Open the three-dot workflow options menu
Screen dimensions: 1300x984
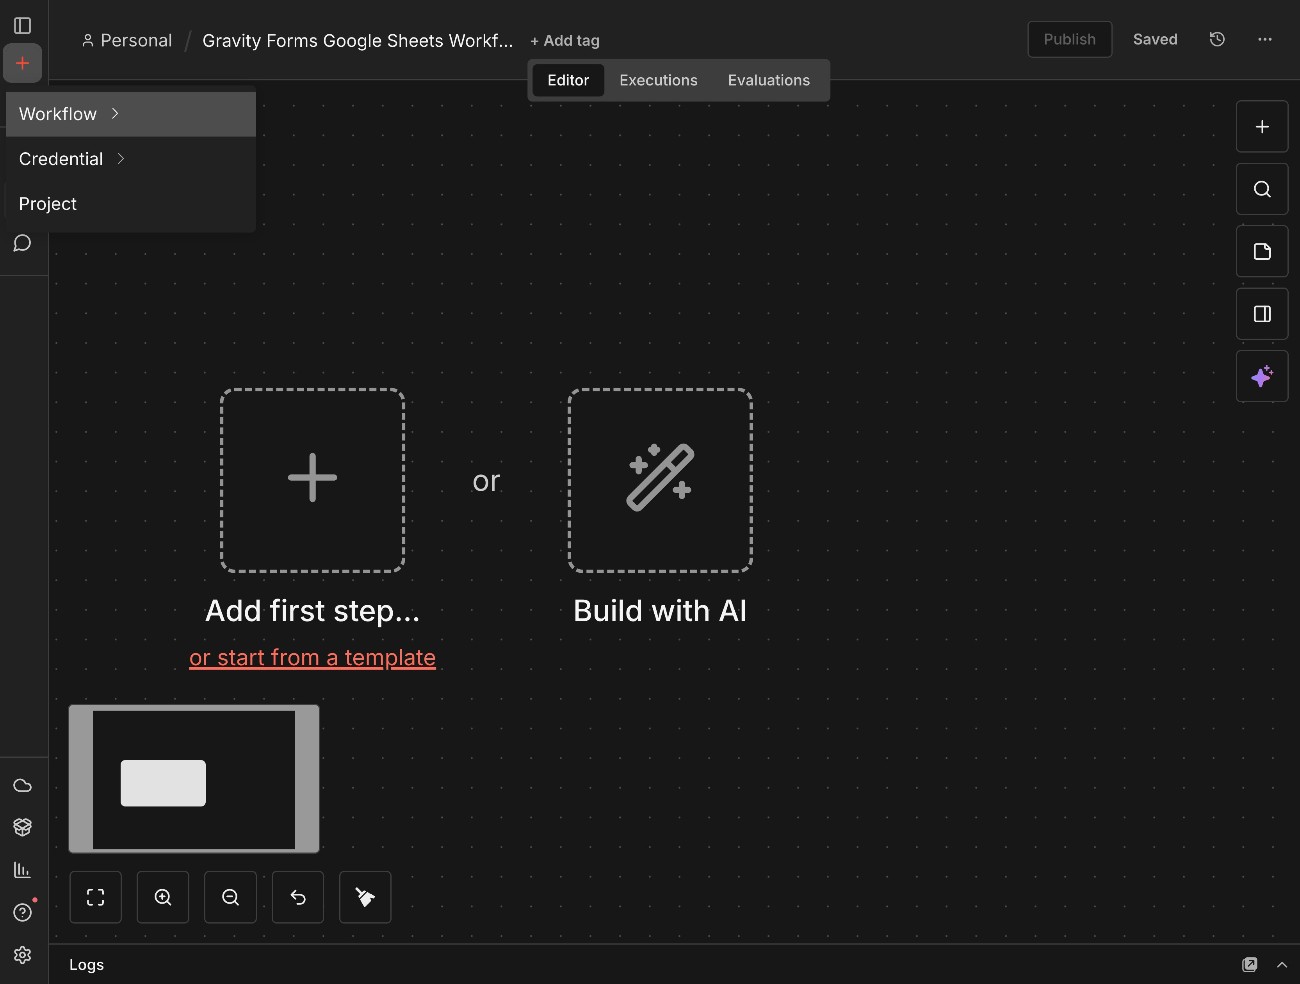[1265, 39]
